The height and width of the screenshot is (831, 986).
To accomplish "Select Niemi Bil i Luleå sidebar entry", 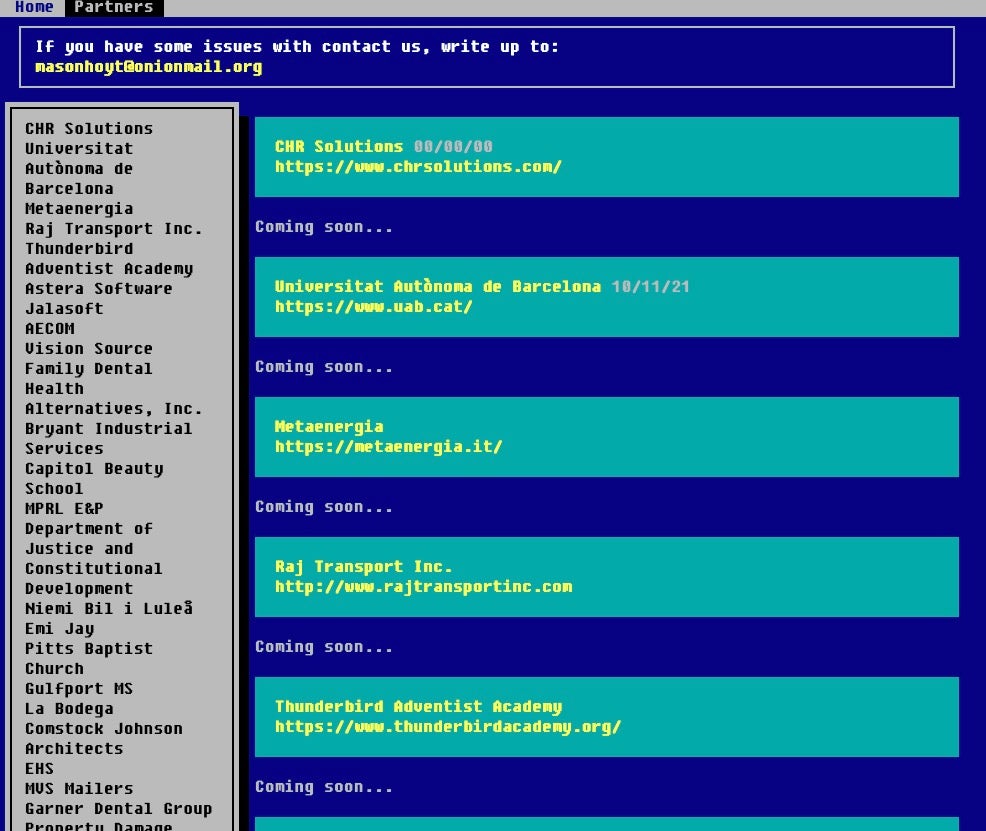I will tap(108, 609).
